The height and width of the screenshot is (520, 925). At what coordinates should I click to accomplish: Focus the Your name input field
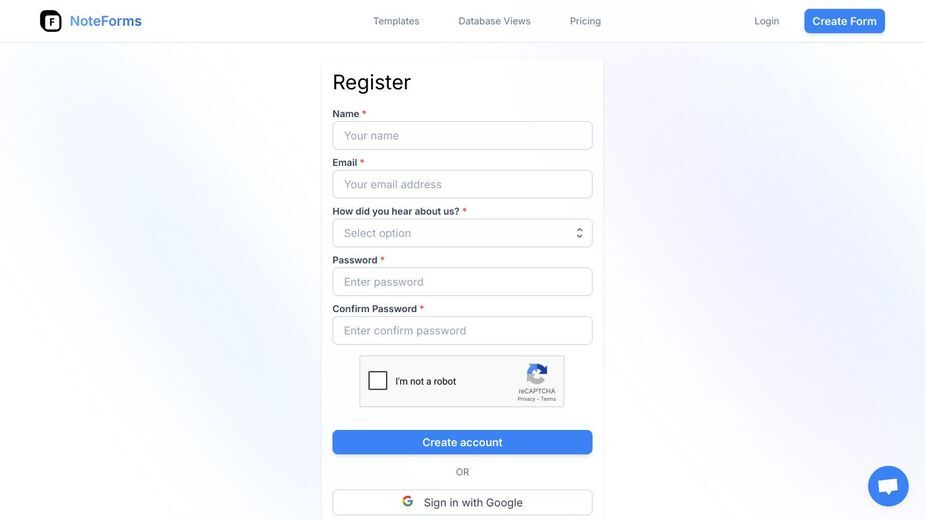[x=462, y=136]
